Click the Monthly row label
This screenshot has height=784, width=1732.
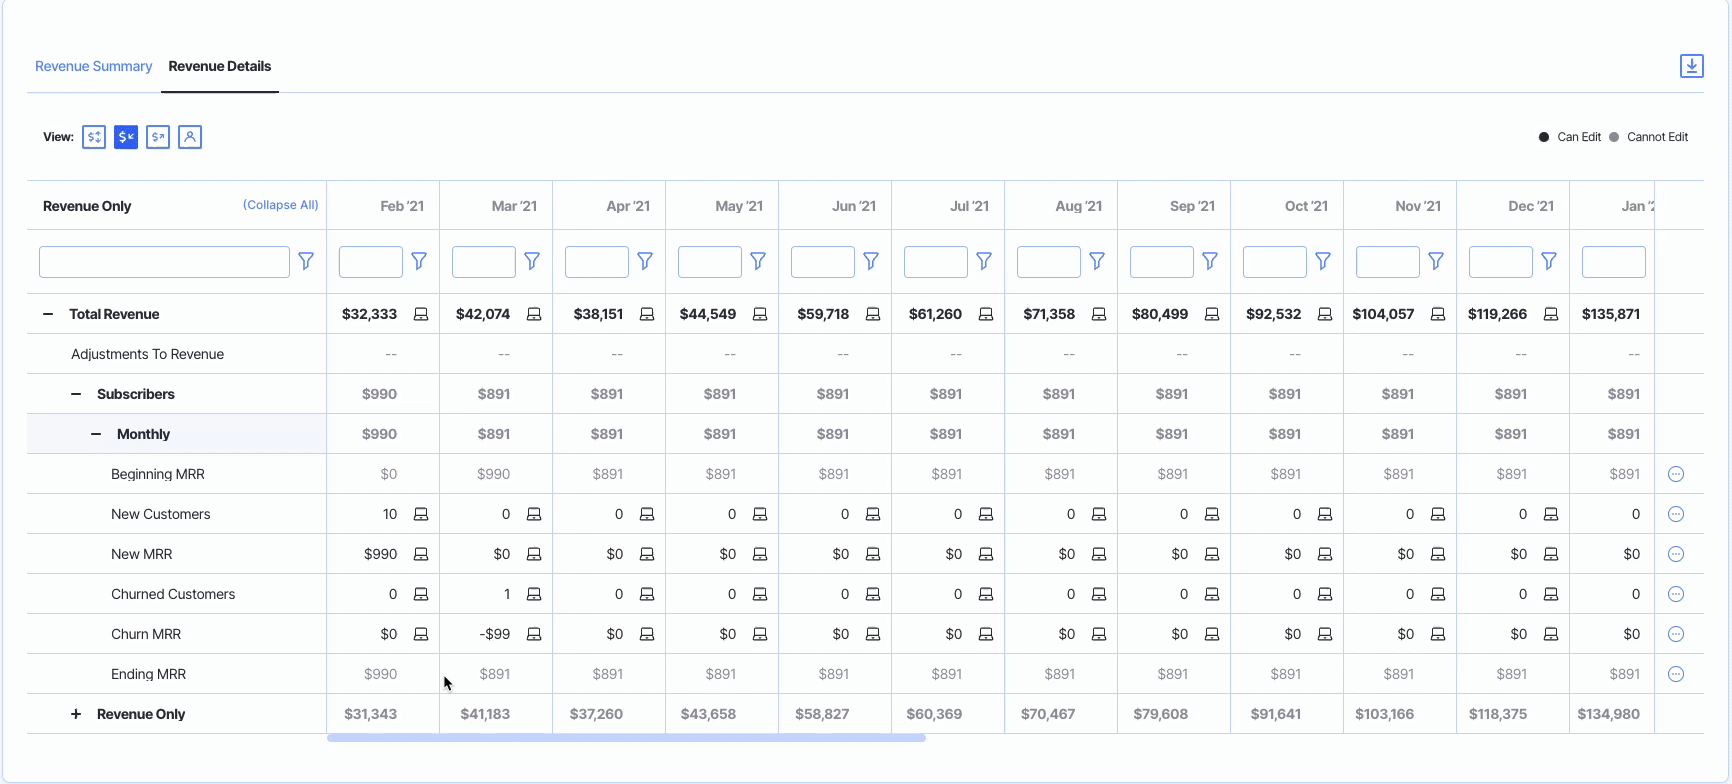(x=143, y=434)
